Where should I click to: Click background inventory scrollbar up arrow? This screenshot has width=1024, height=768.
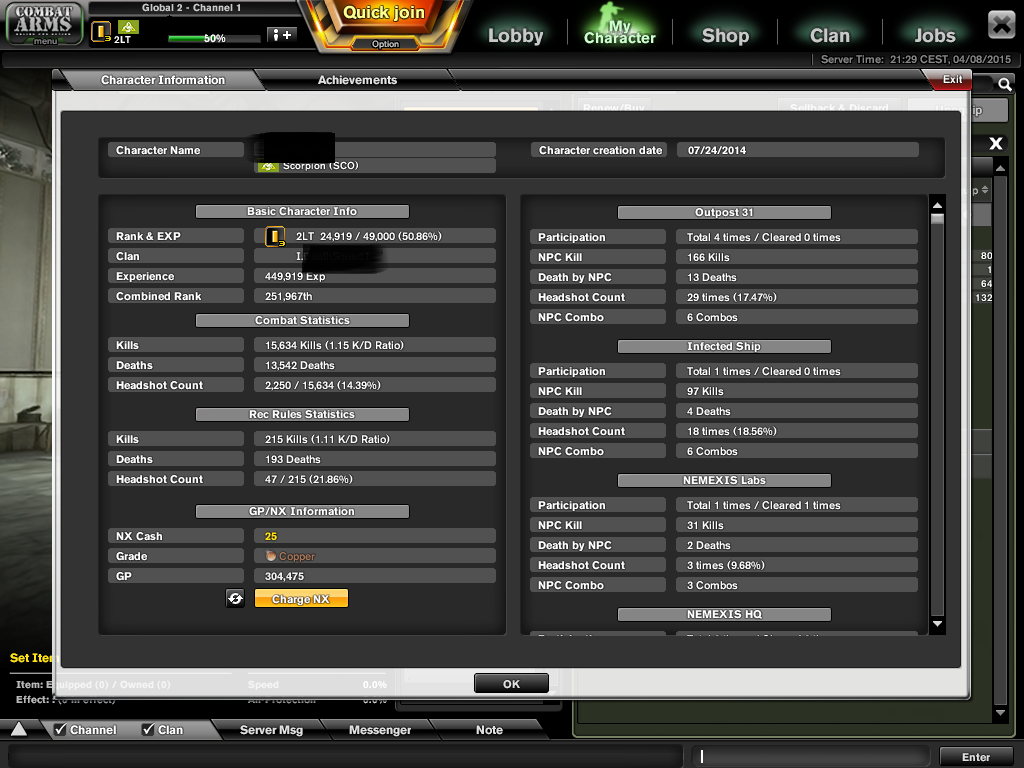coord(1000,168)
